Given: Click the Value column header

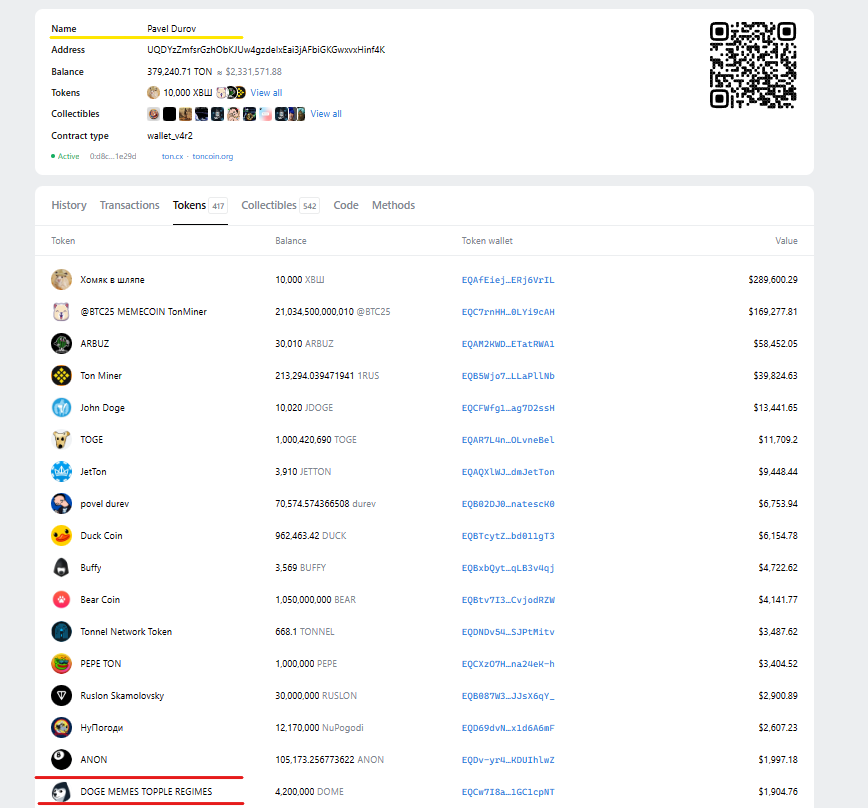Looking at the screenshot, I should point(786,241).
